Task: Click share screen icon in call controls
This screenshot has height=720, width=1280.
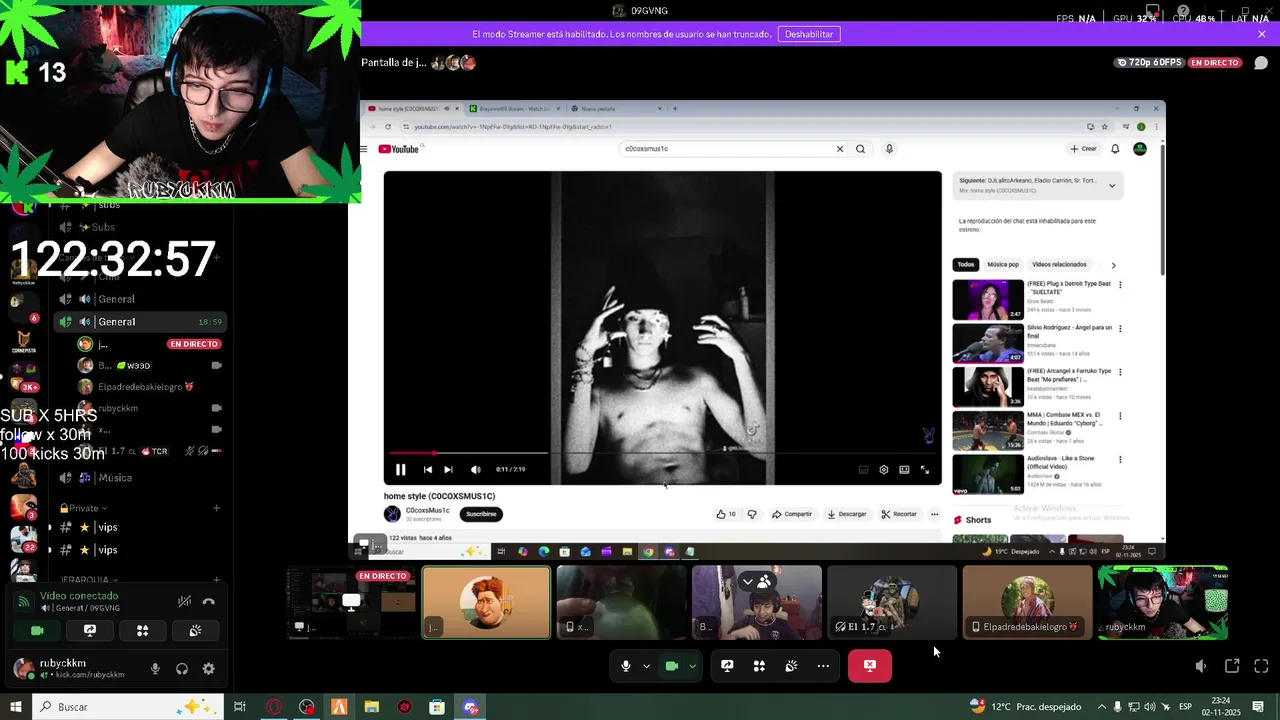Action: point(727,666)
